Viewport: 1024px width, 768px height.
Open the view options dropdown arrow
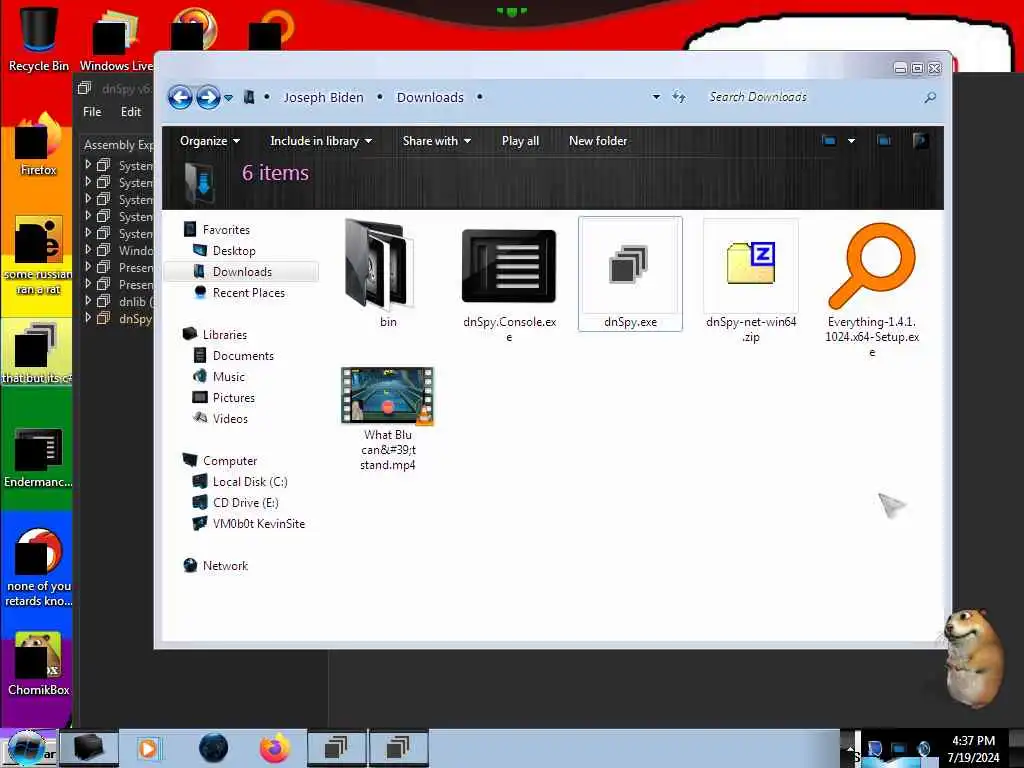point(851,140)
